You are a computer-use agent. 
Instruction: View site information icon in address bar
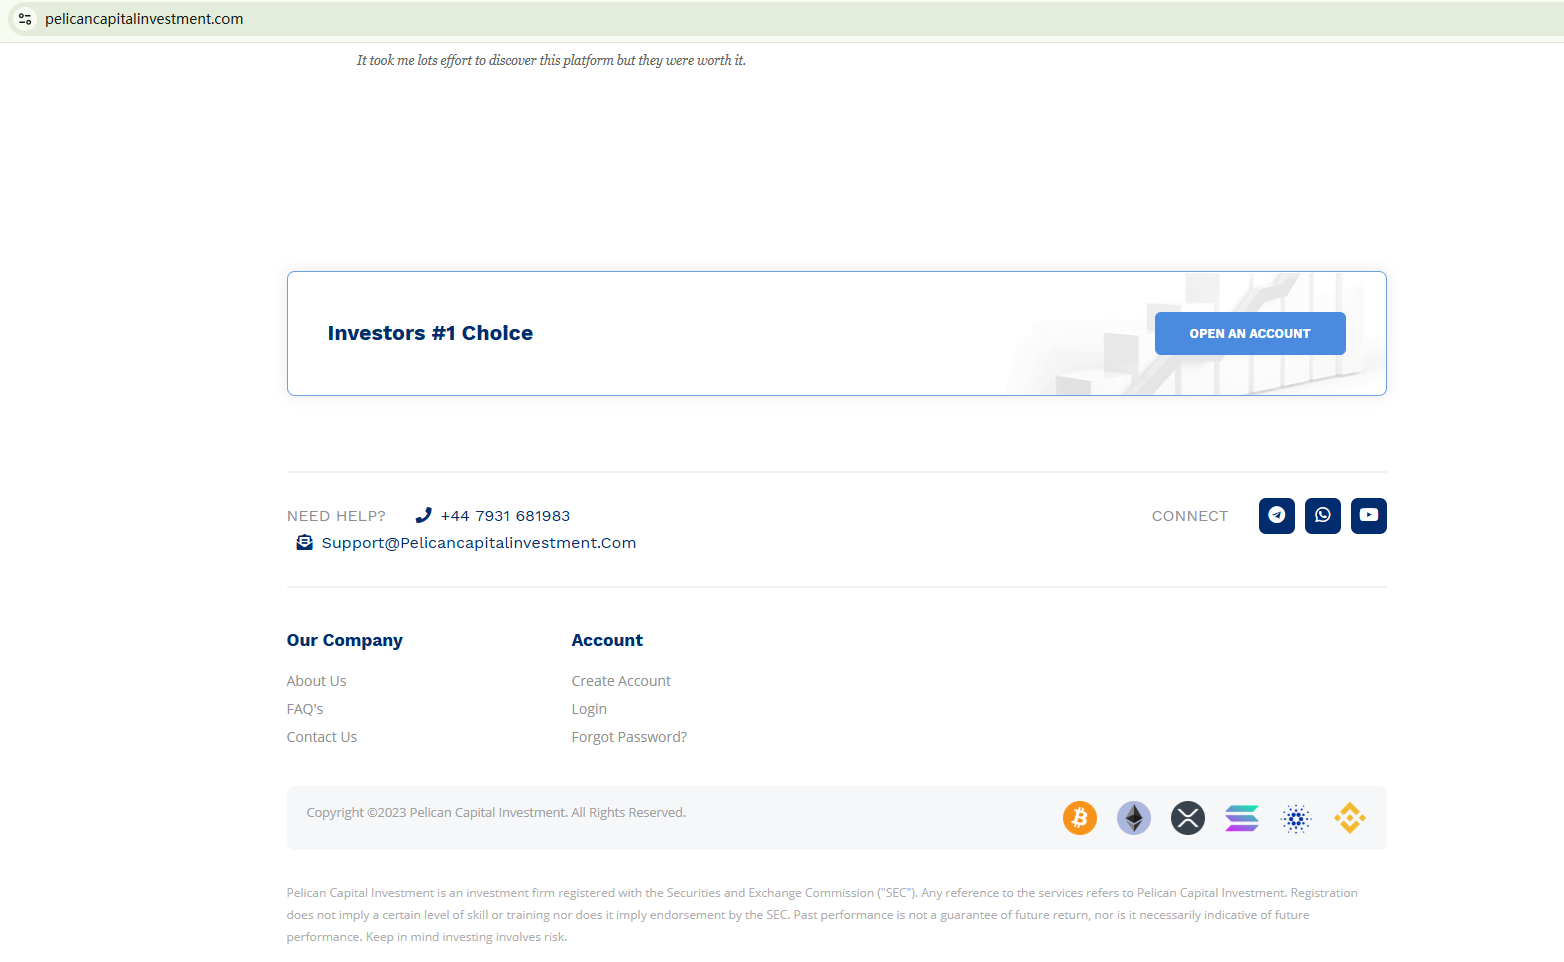pyautogui.click(x=25, y=19)
